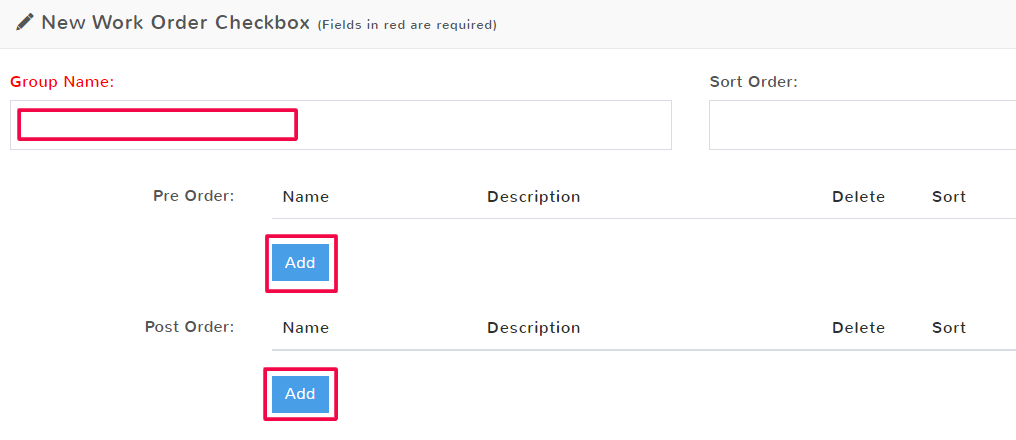Click Description column header in Pre Order
Viewport: 1016px width, 440px height.
[x=533, y=197]
